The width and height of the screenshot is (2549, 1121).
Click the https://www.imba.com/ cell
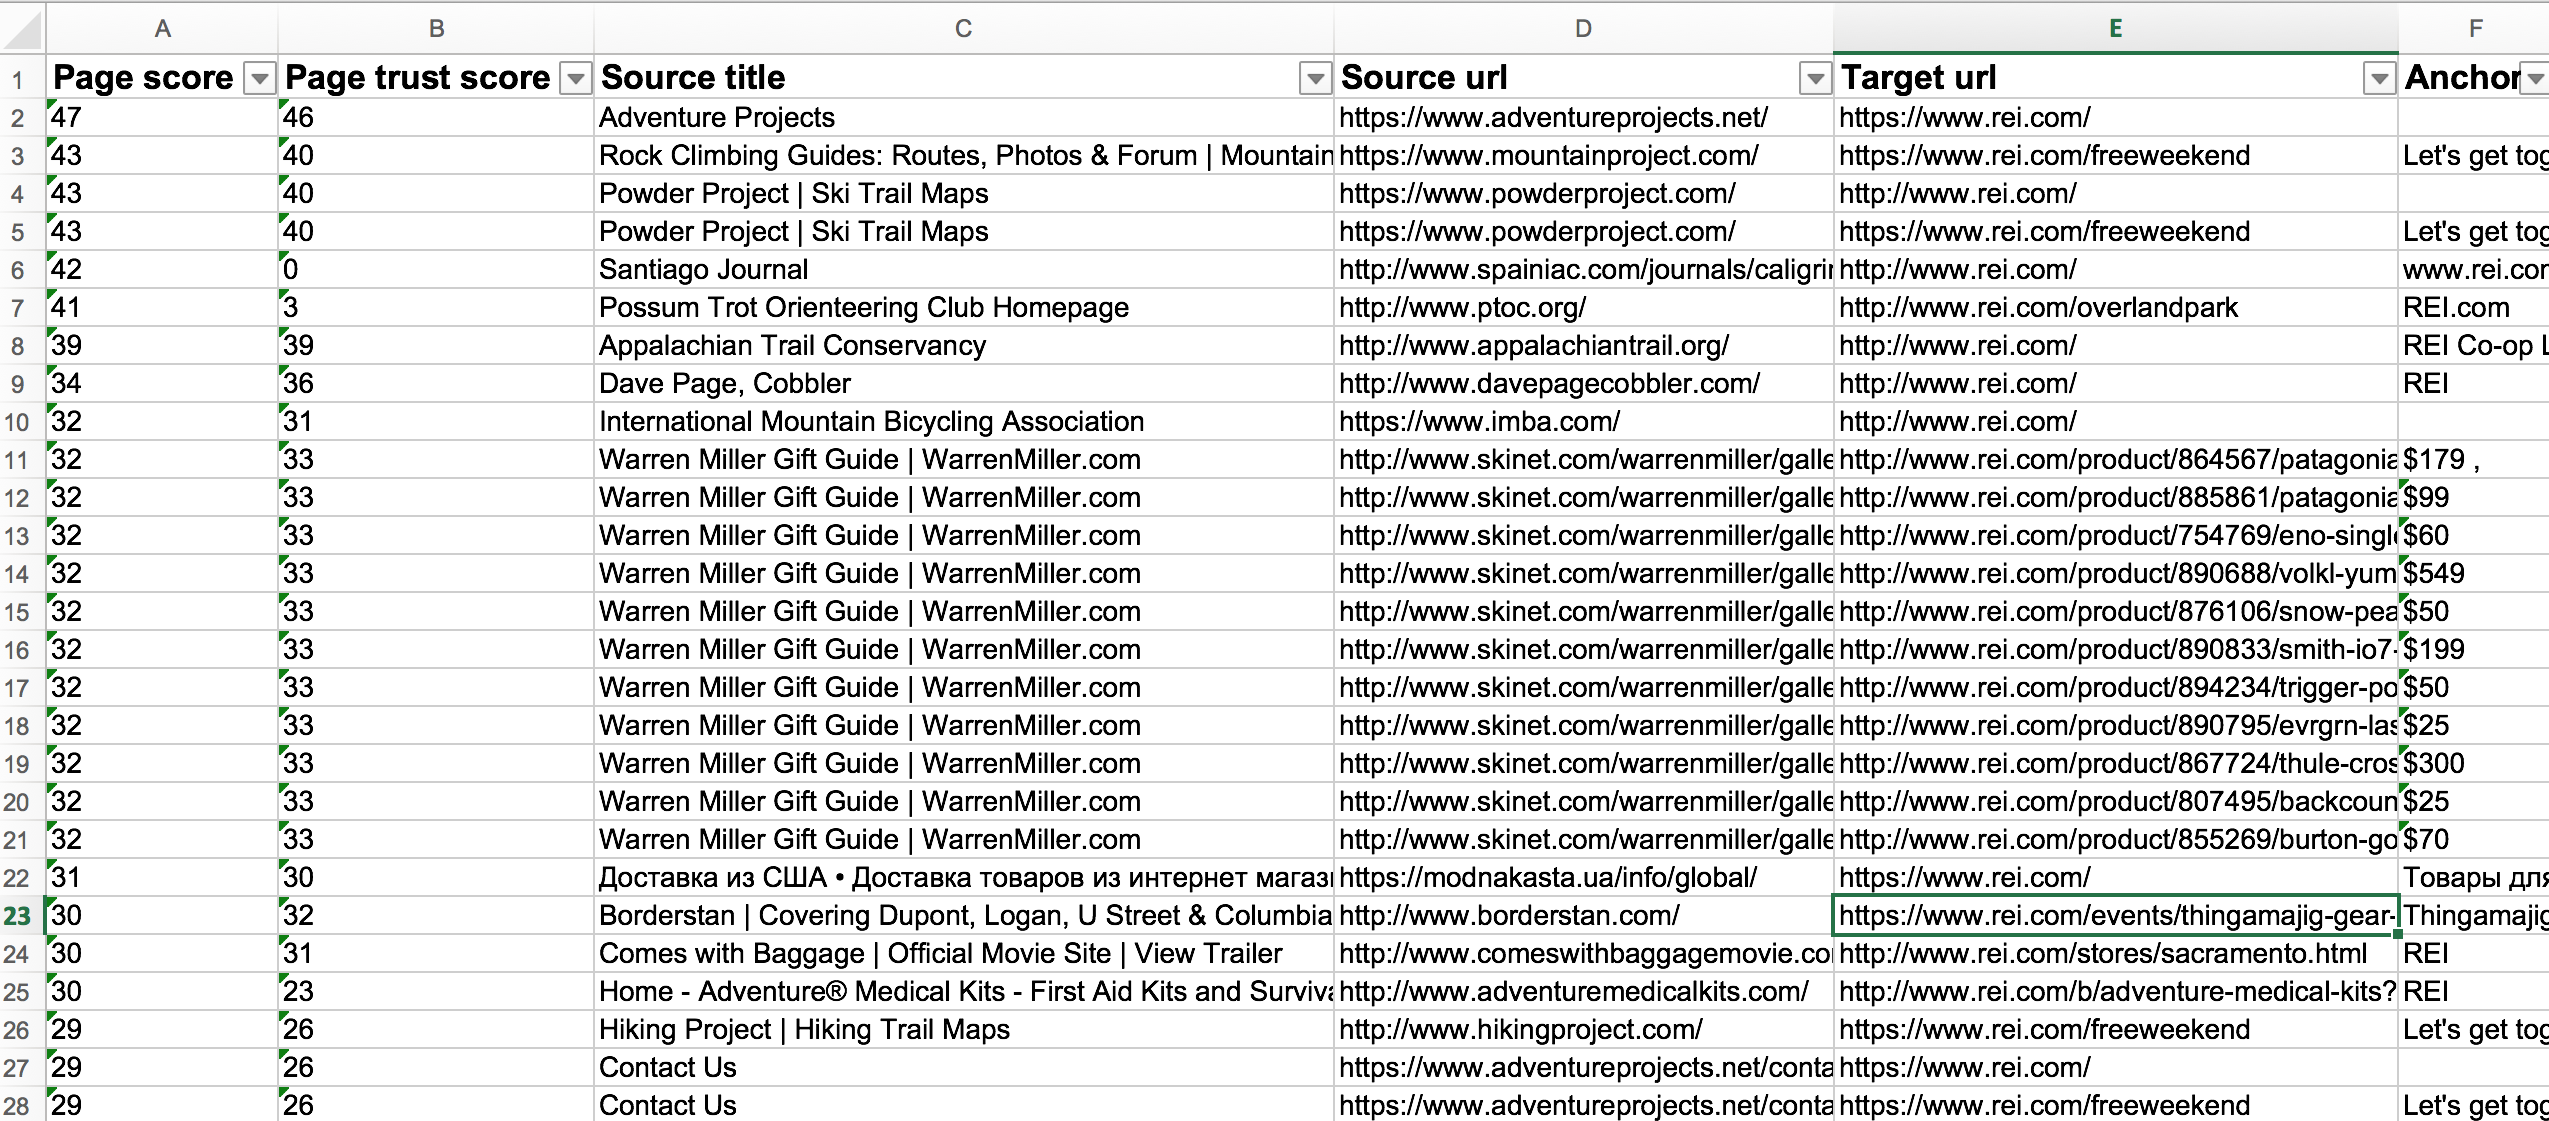[x=1583, y=422]
